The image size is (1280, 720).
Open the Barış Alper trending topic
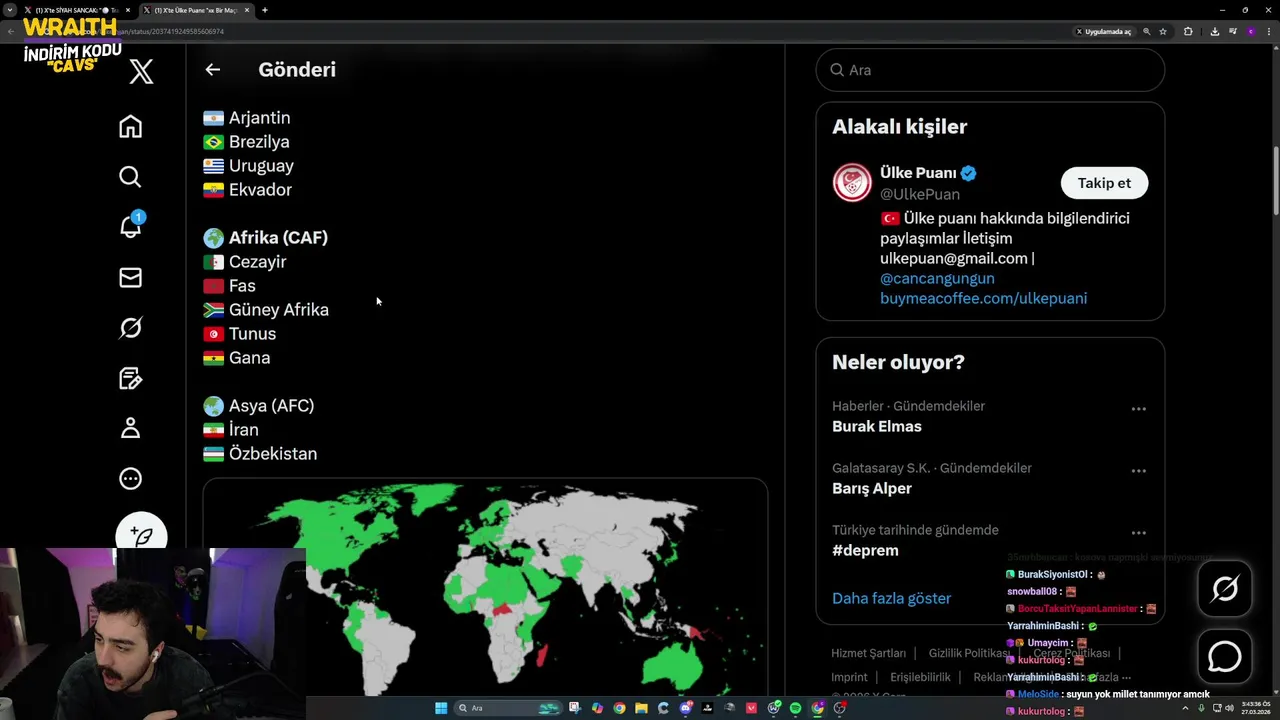click(872, 488)
